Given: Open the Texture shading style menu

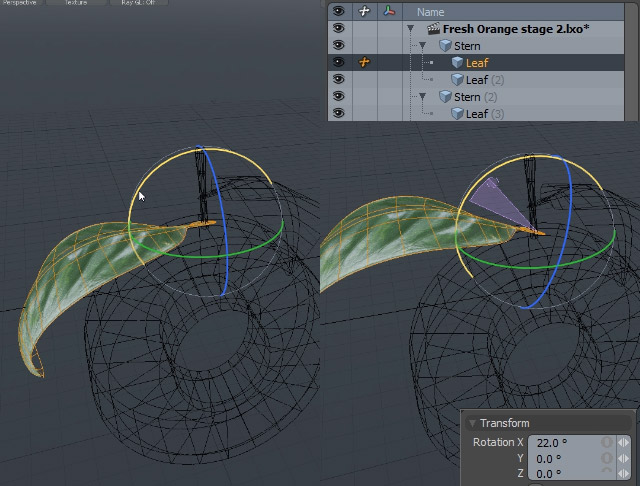Looking at the screenshot, I should (76, 2).
